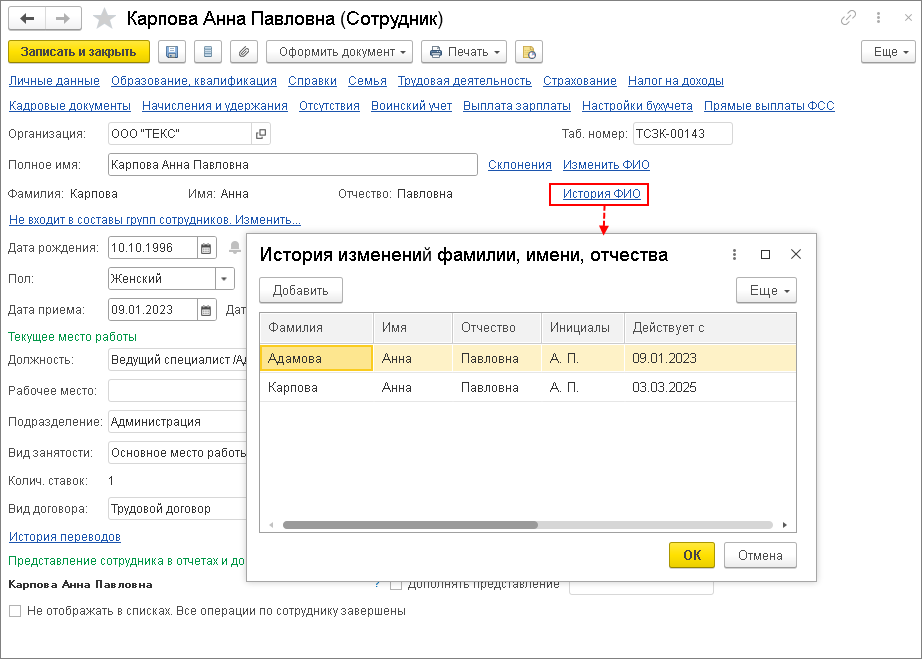This screenshot has height=659, width=922.
Task: Open the organization ООО "ТЕКС" card icon
Action: click(260, 134)
